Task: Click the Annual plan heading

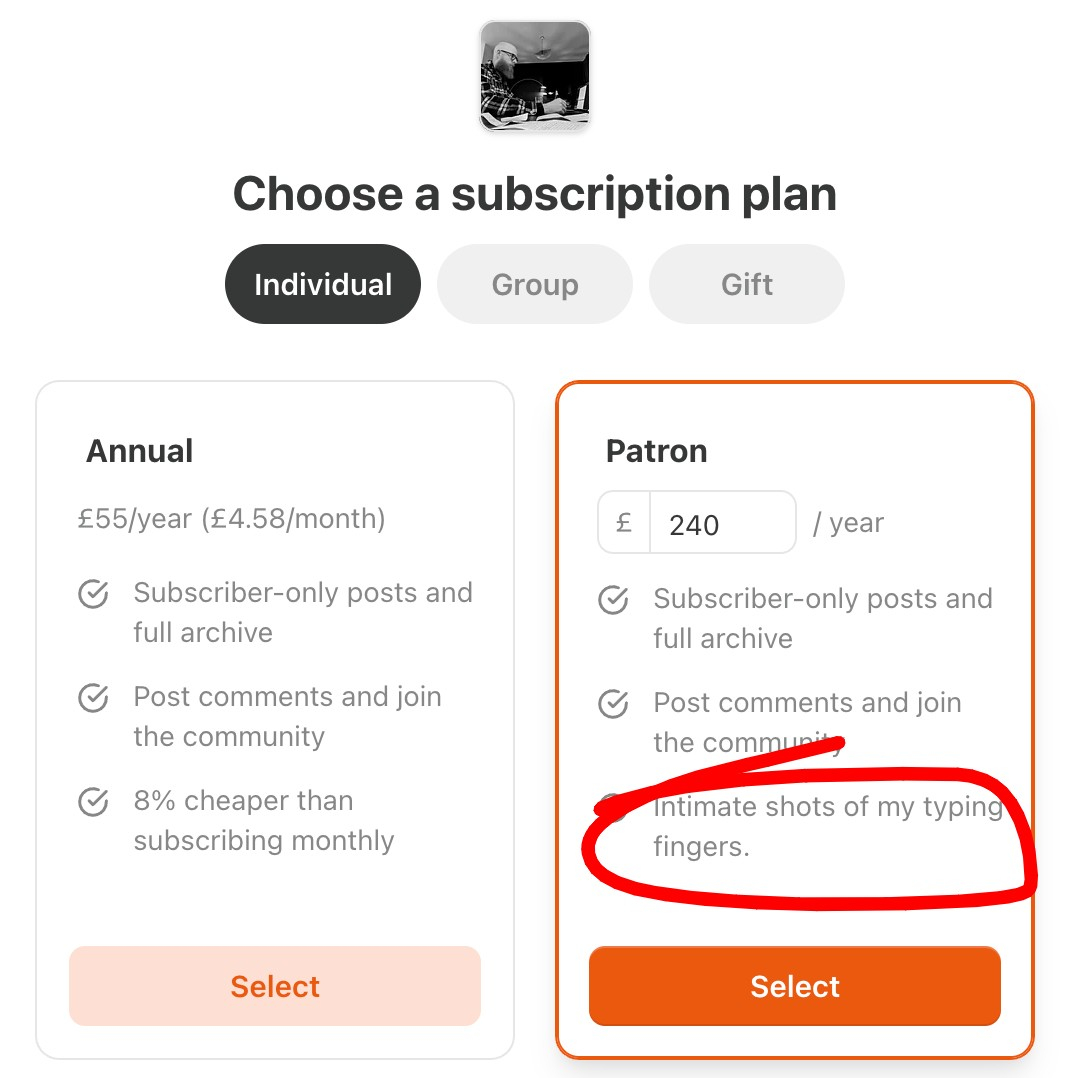Action: coord(140,451)
